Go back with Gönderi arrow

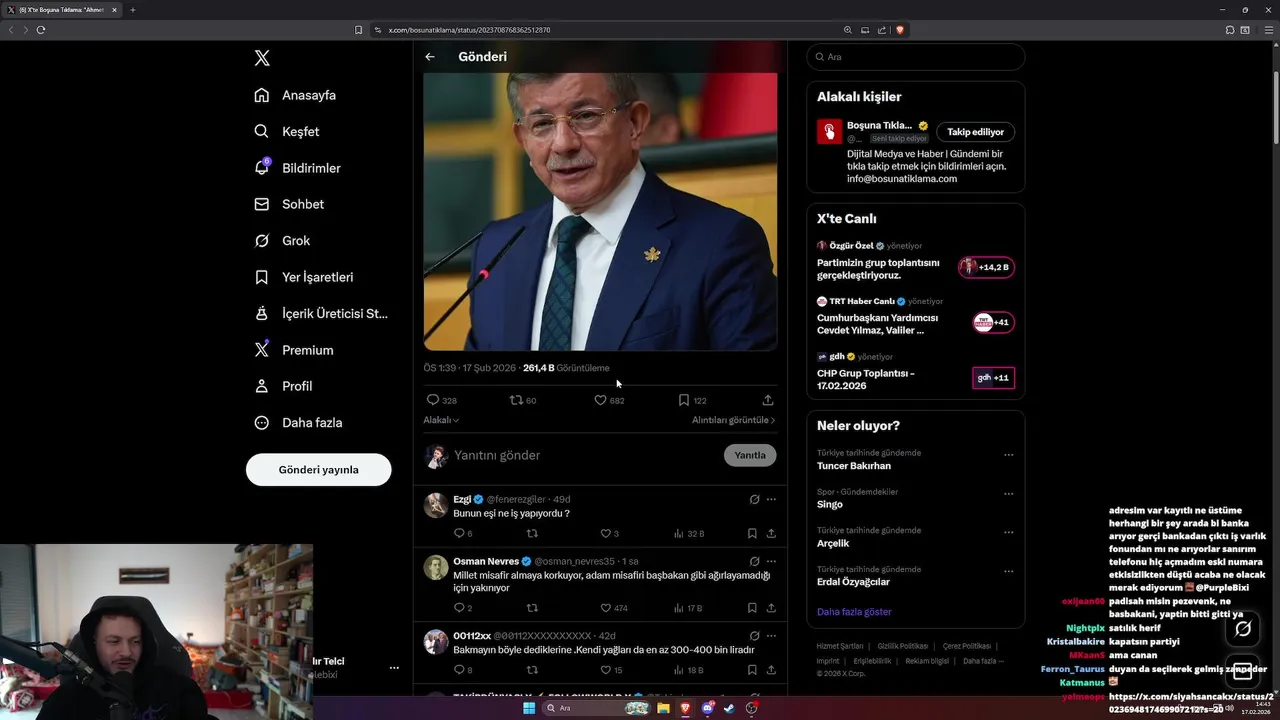(x=430, y=57)
